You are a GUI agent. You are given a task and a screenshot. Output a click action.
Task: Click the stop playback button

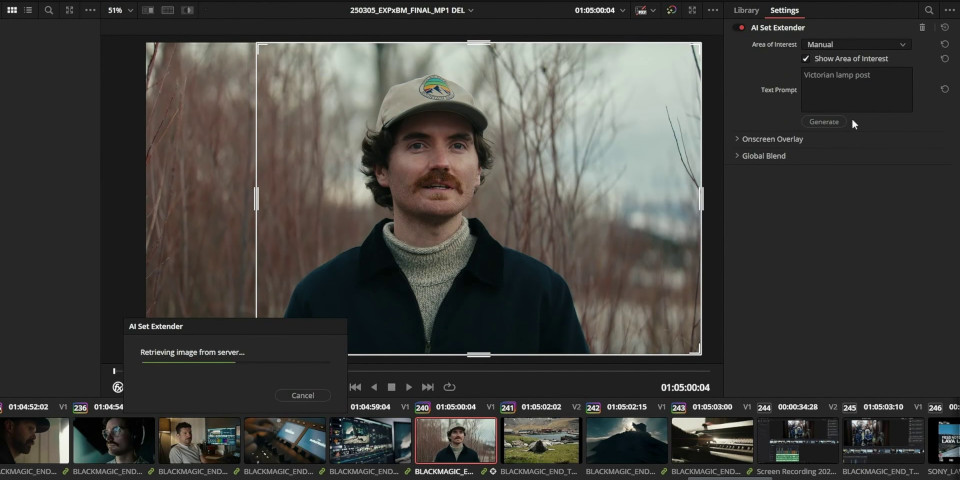(x=391, y=387)
